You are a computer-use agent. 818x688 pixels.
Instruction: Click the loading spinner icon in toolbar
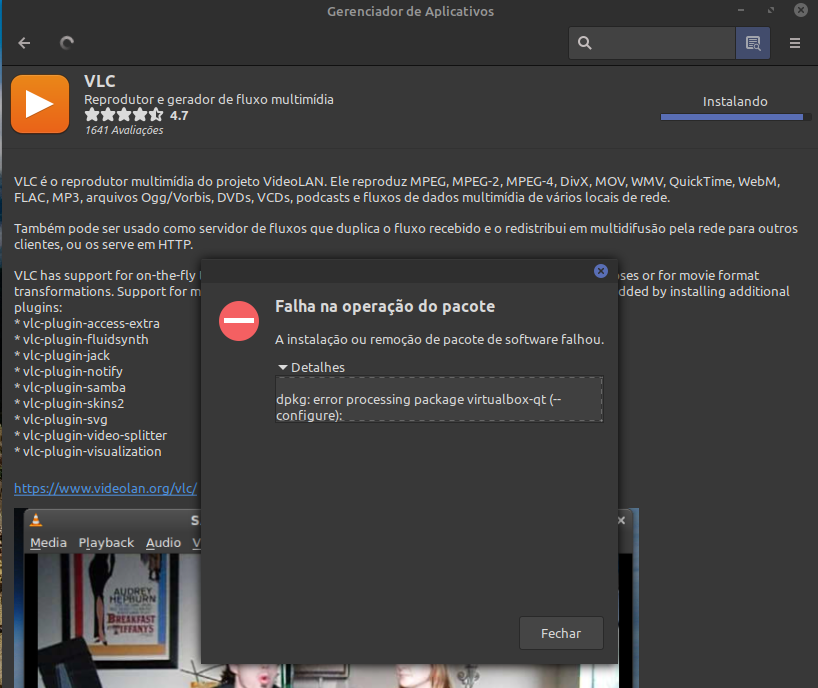click(67, 43)
